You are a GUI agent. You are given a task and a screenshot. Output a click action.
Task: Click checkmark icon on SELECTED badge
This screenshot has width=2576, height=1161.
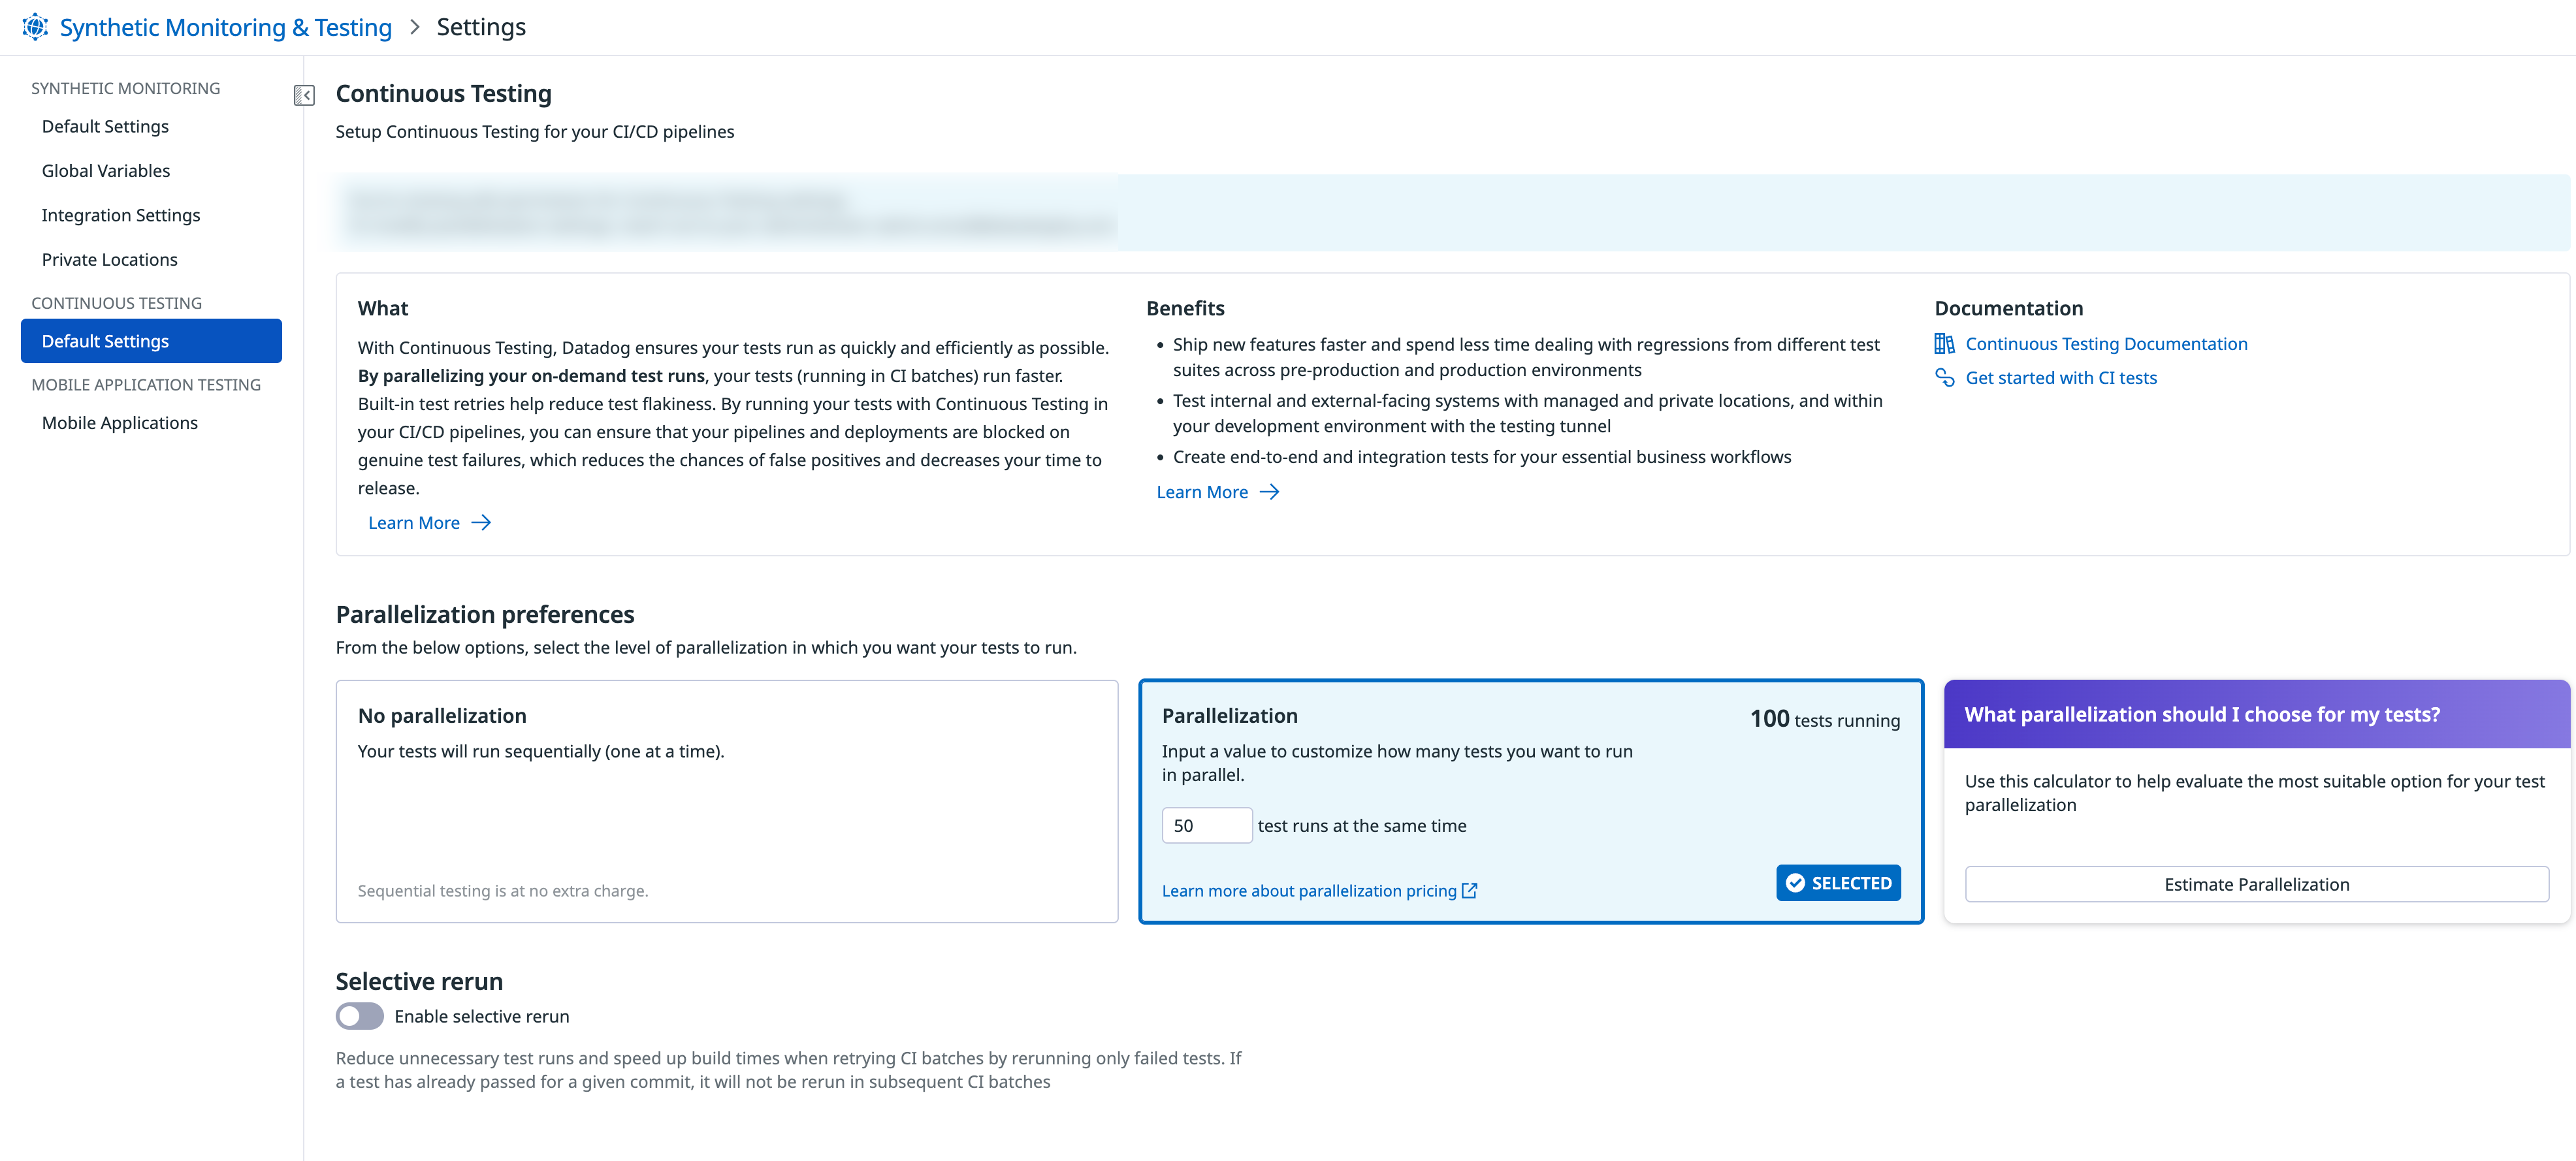1795,883
